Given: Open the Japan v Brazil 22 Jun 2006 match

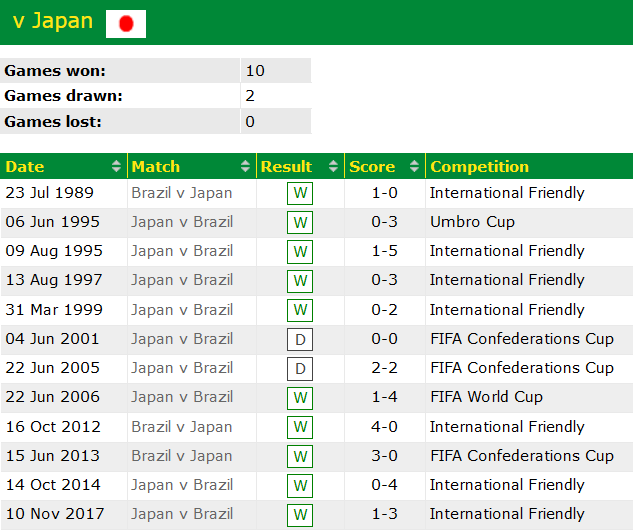Looking at the screenshot, I should coord(182,397).
